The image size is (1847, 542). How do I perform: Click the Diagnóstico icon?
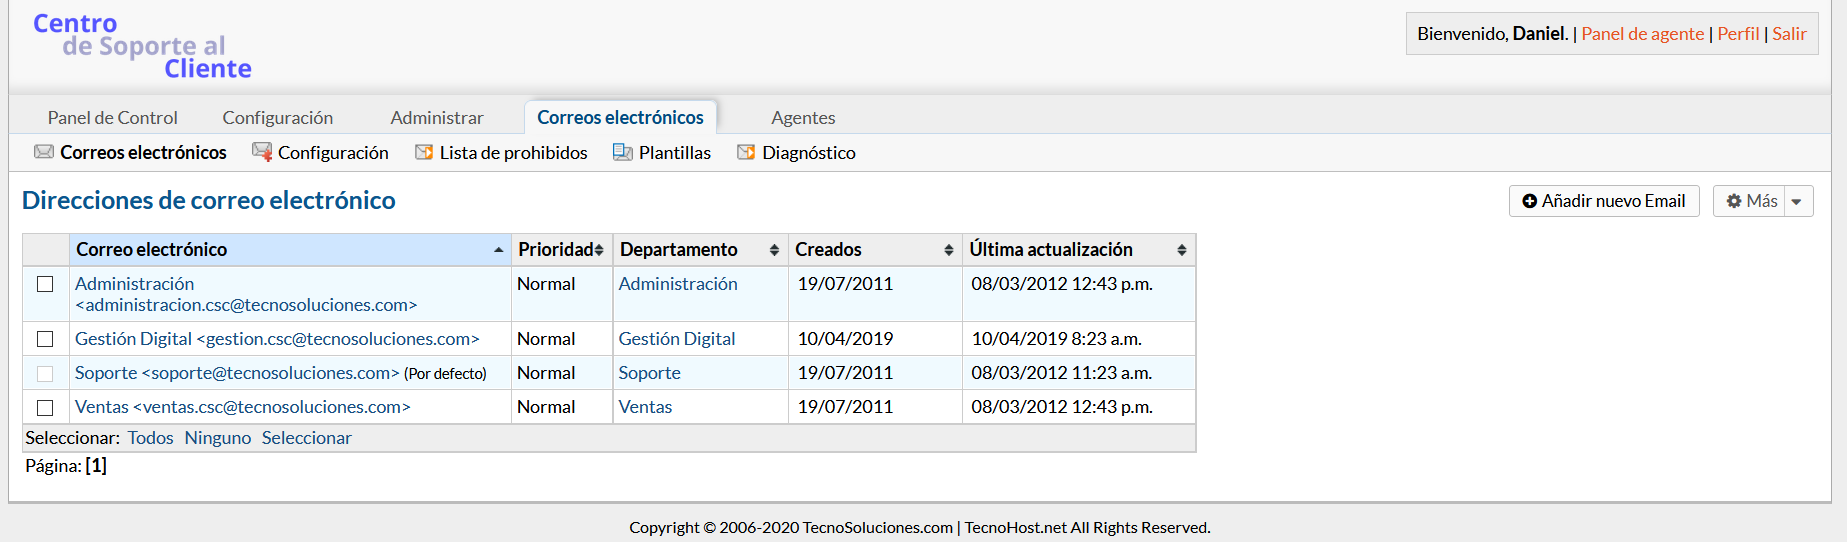pos(746,152)
